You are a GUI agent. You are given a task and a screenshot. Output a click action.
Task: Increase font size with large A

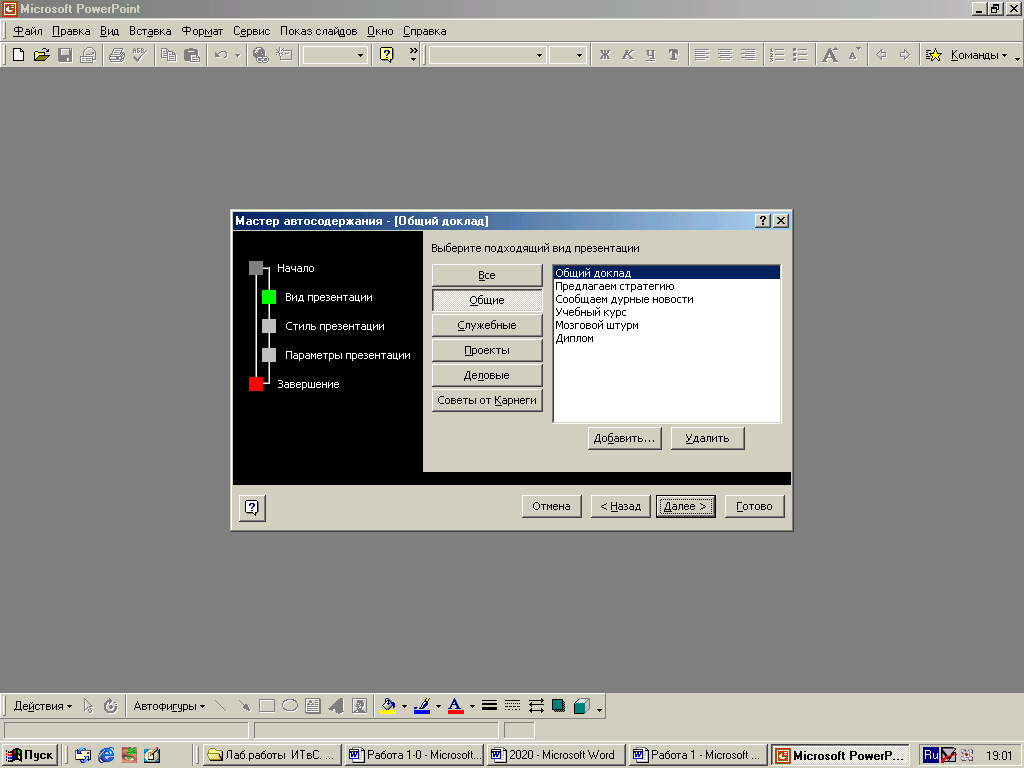[830, 55]
